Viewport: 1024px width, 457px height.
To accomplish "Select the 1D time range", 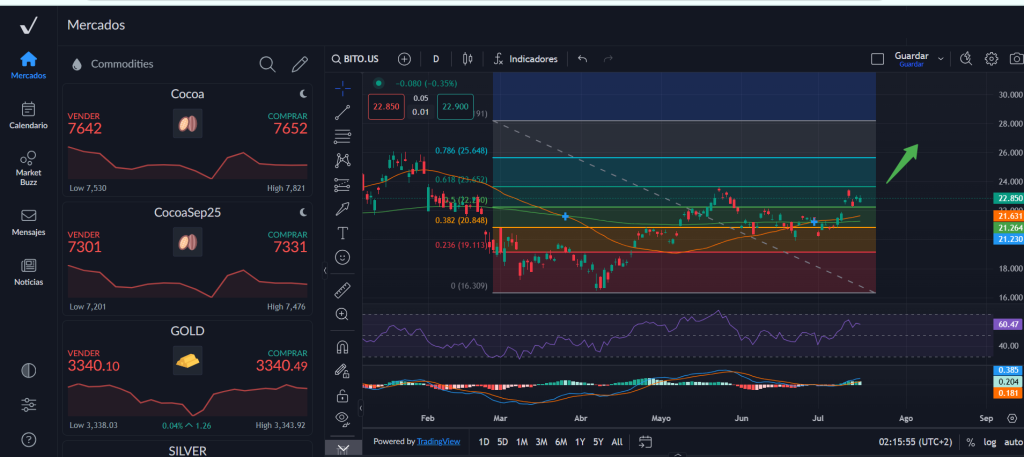I will [x=484, y=442].
